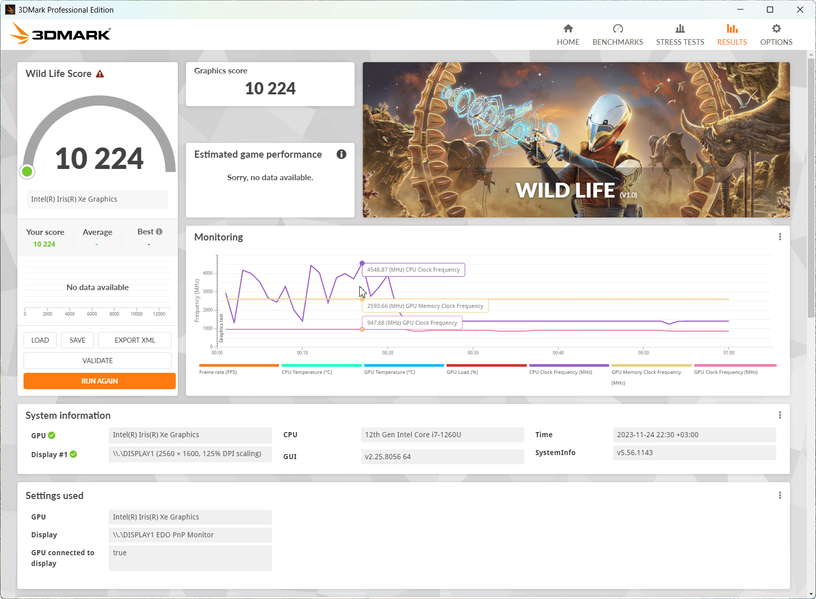Click the info icon for Estimated game performance

[341, 154]
